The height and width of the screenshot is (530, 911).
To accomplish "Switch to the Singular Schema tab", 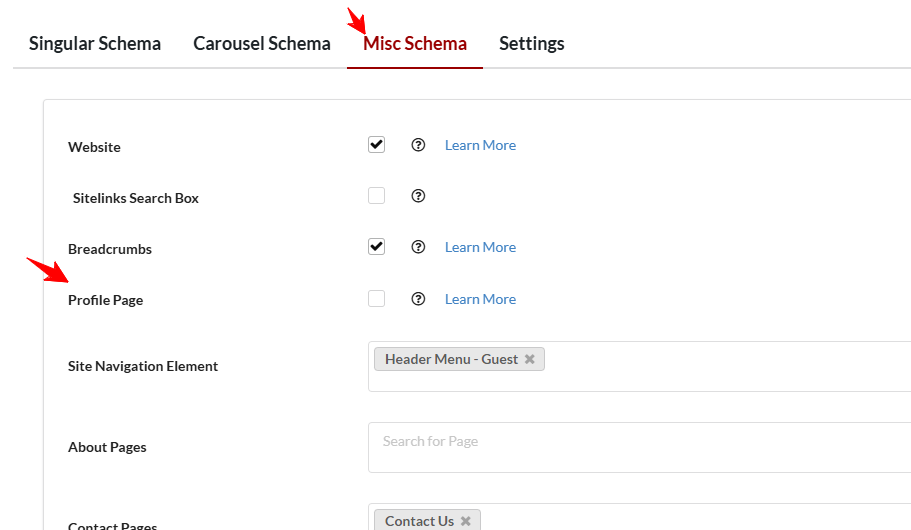I will (x=95, y=44).
